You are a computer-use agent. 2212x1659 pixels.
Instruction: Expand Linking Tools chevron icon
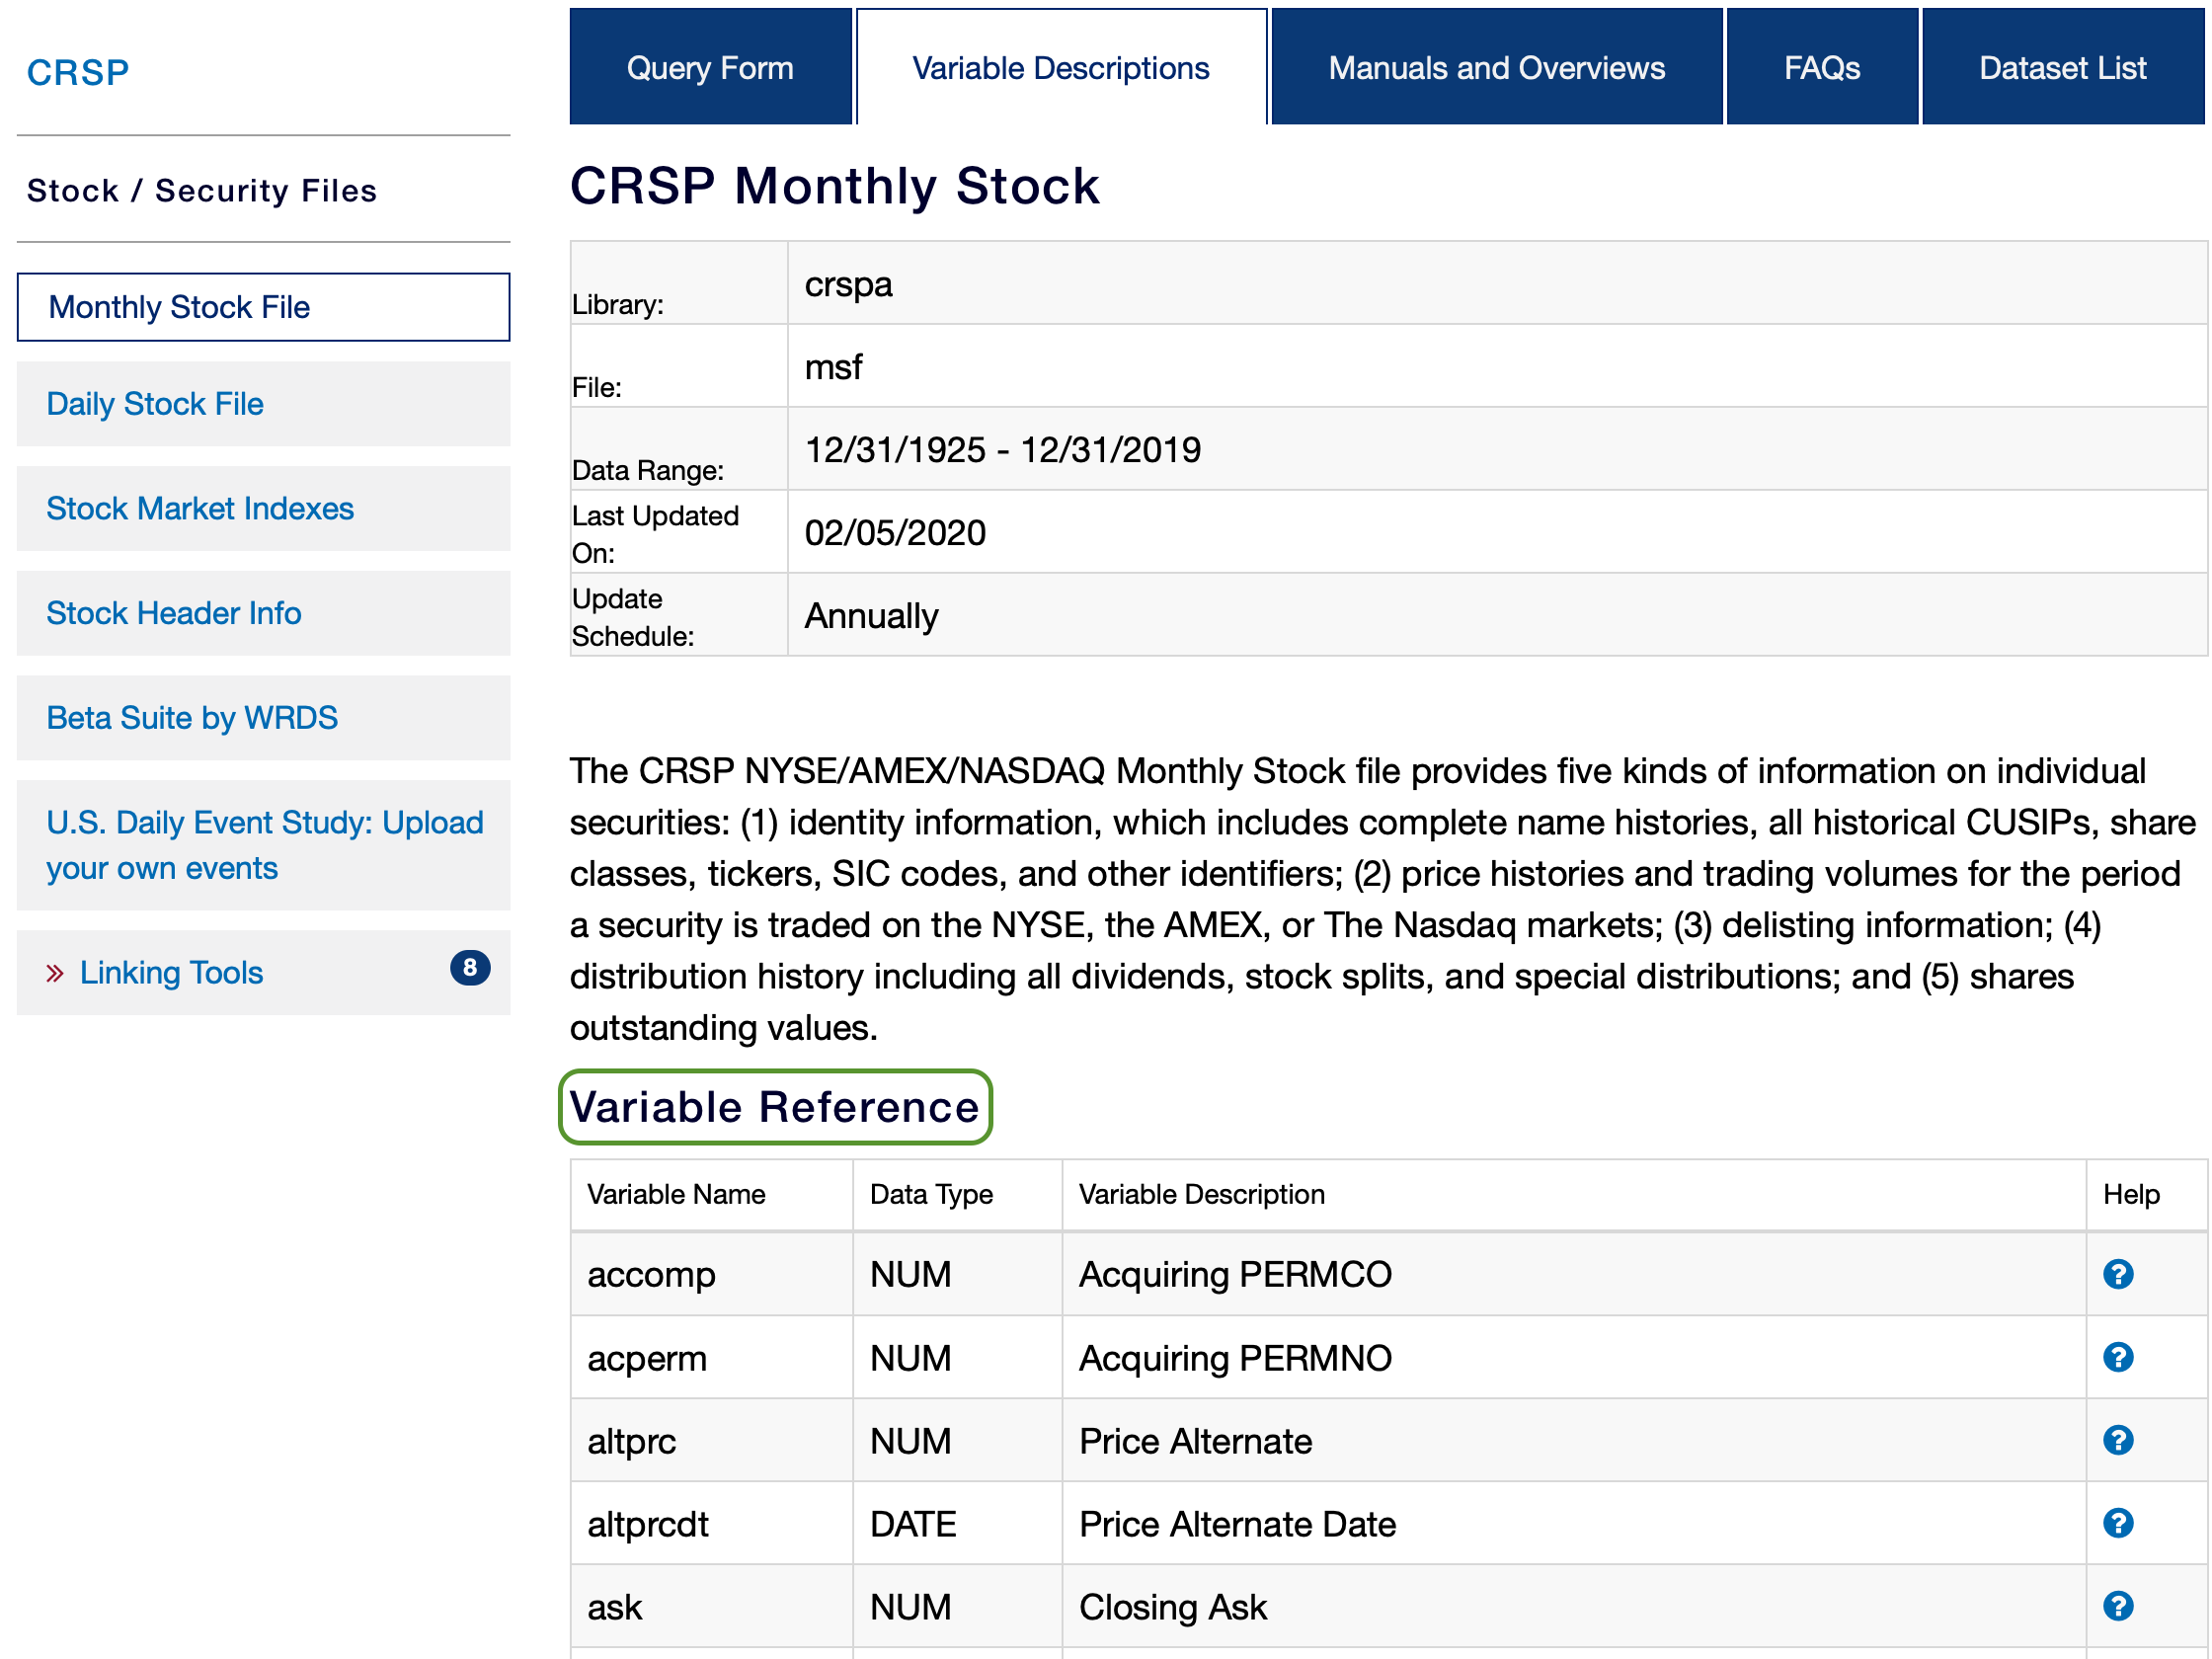click(55, 973)
